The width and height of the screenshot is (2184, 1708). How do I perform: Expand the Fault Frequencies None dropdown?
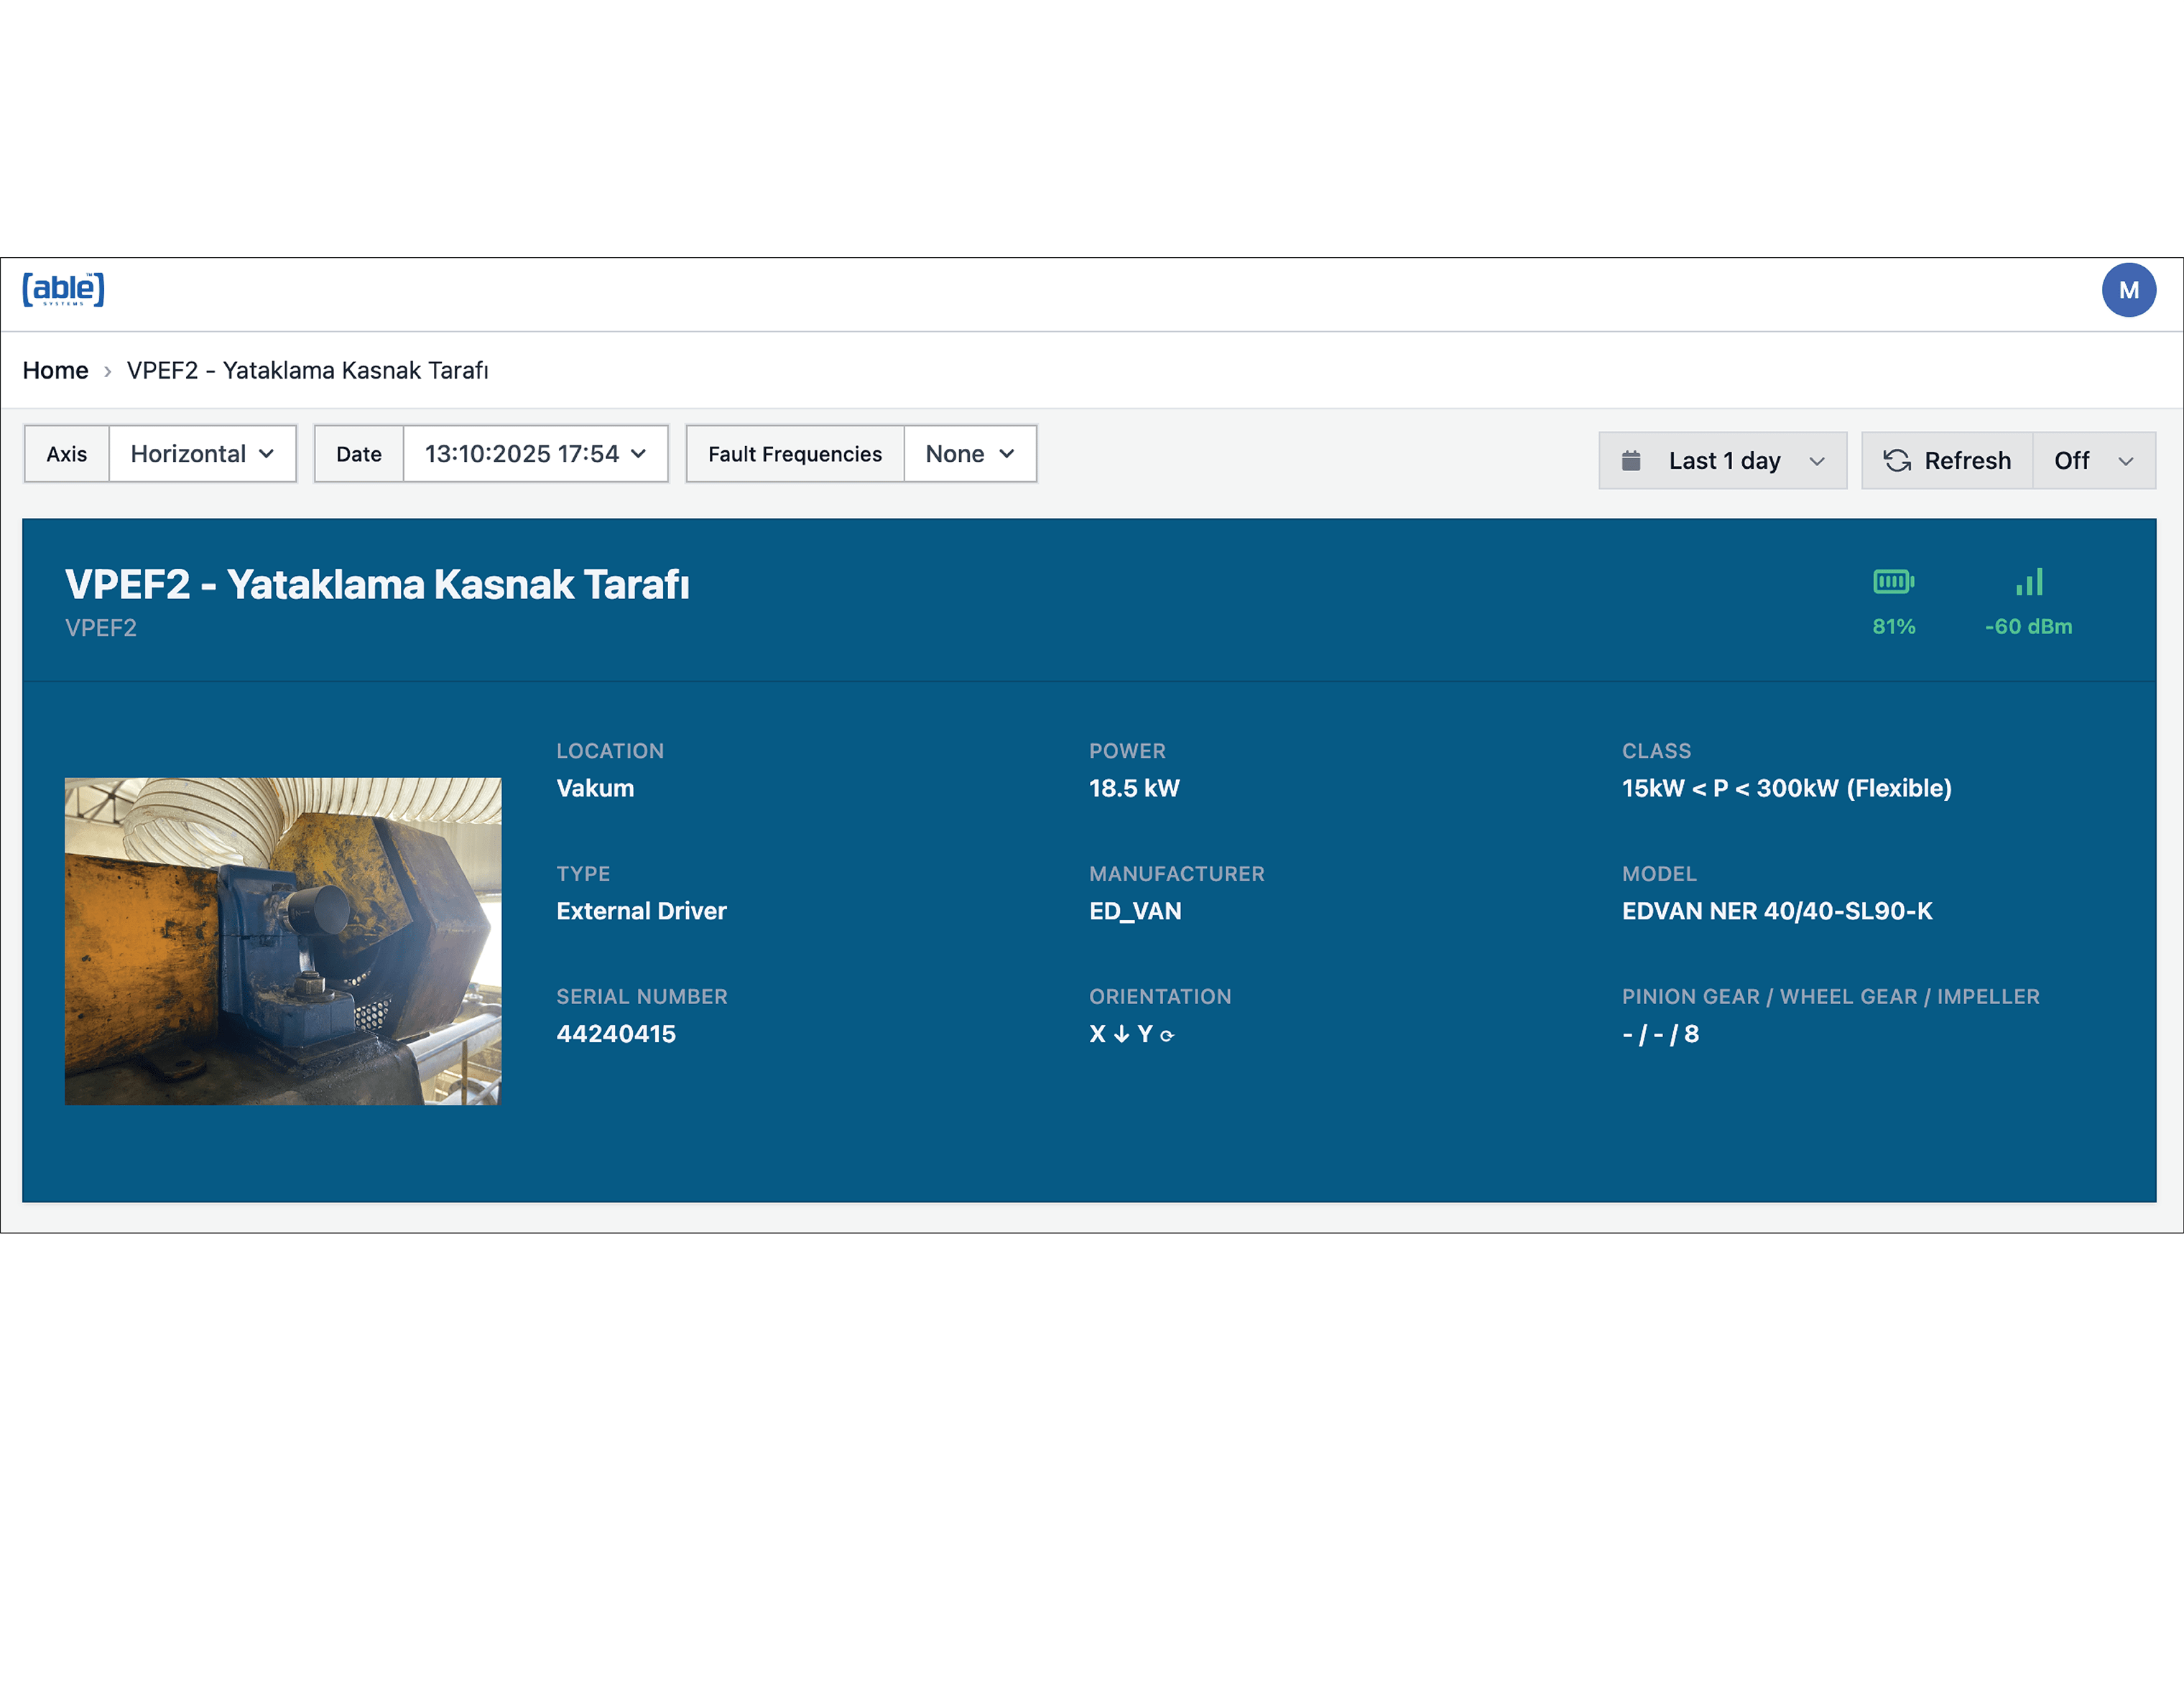(x=969, y=454)
